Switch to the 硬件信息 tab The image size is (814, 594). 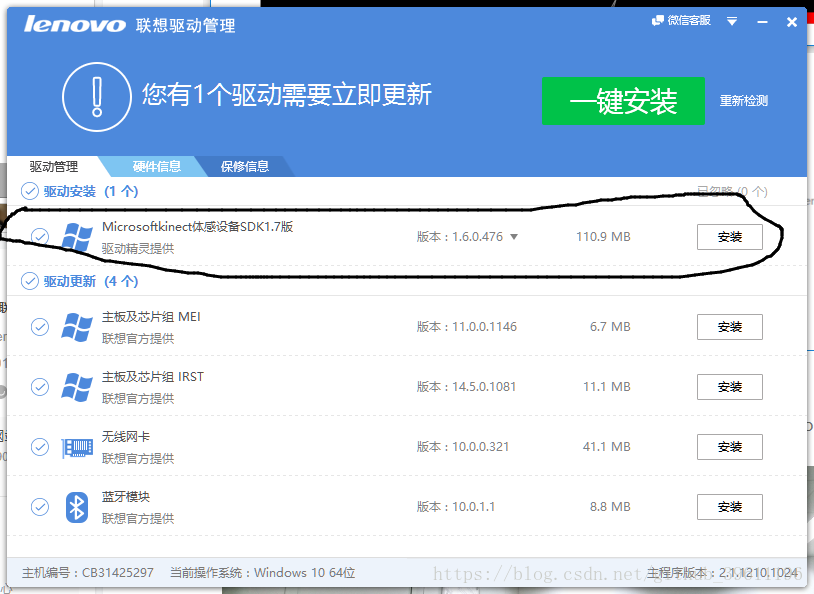pos(156,166)
